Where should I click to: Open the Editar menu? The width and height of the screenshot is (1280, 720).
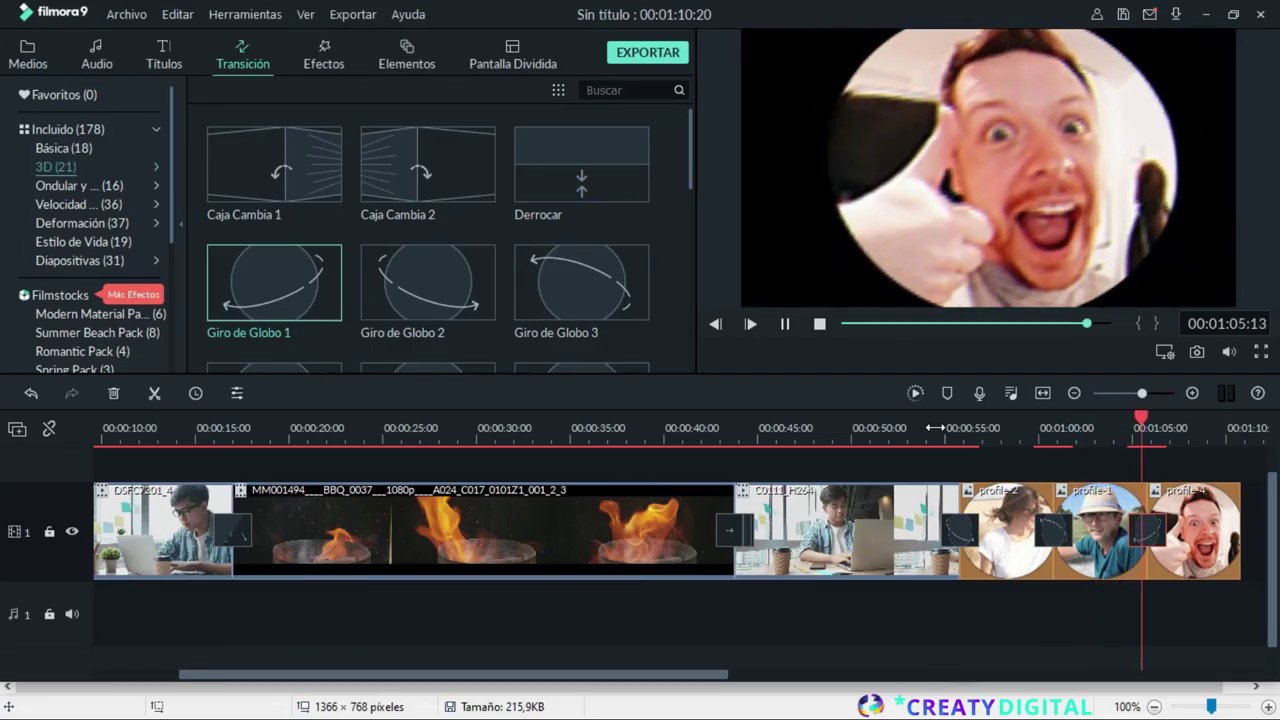[x=178, y=14]
